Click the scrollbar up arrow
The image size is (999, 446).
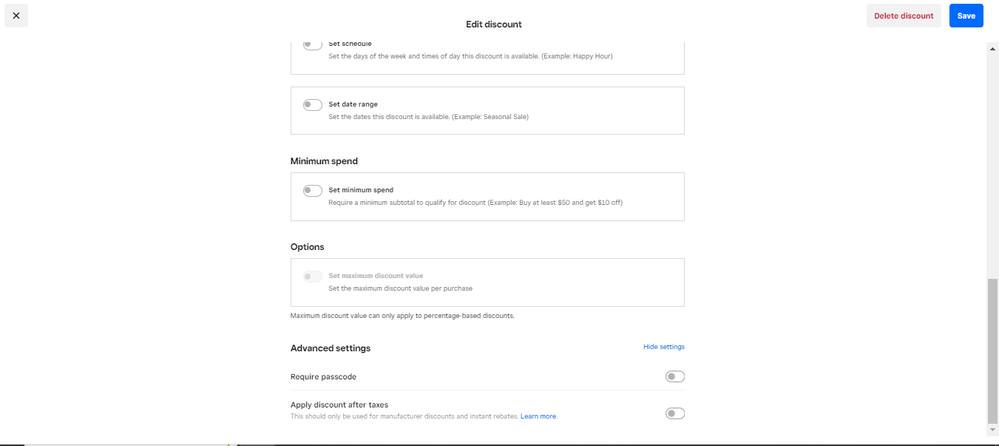click(992, 47)
